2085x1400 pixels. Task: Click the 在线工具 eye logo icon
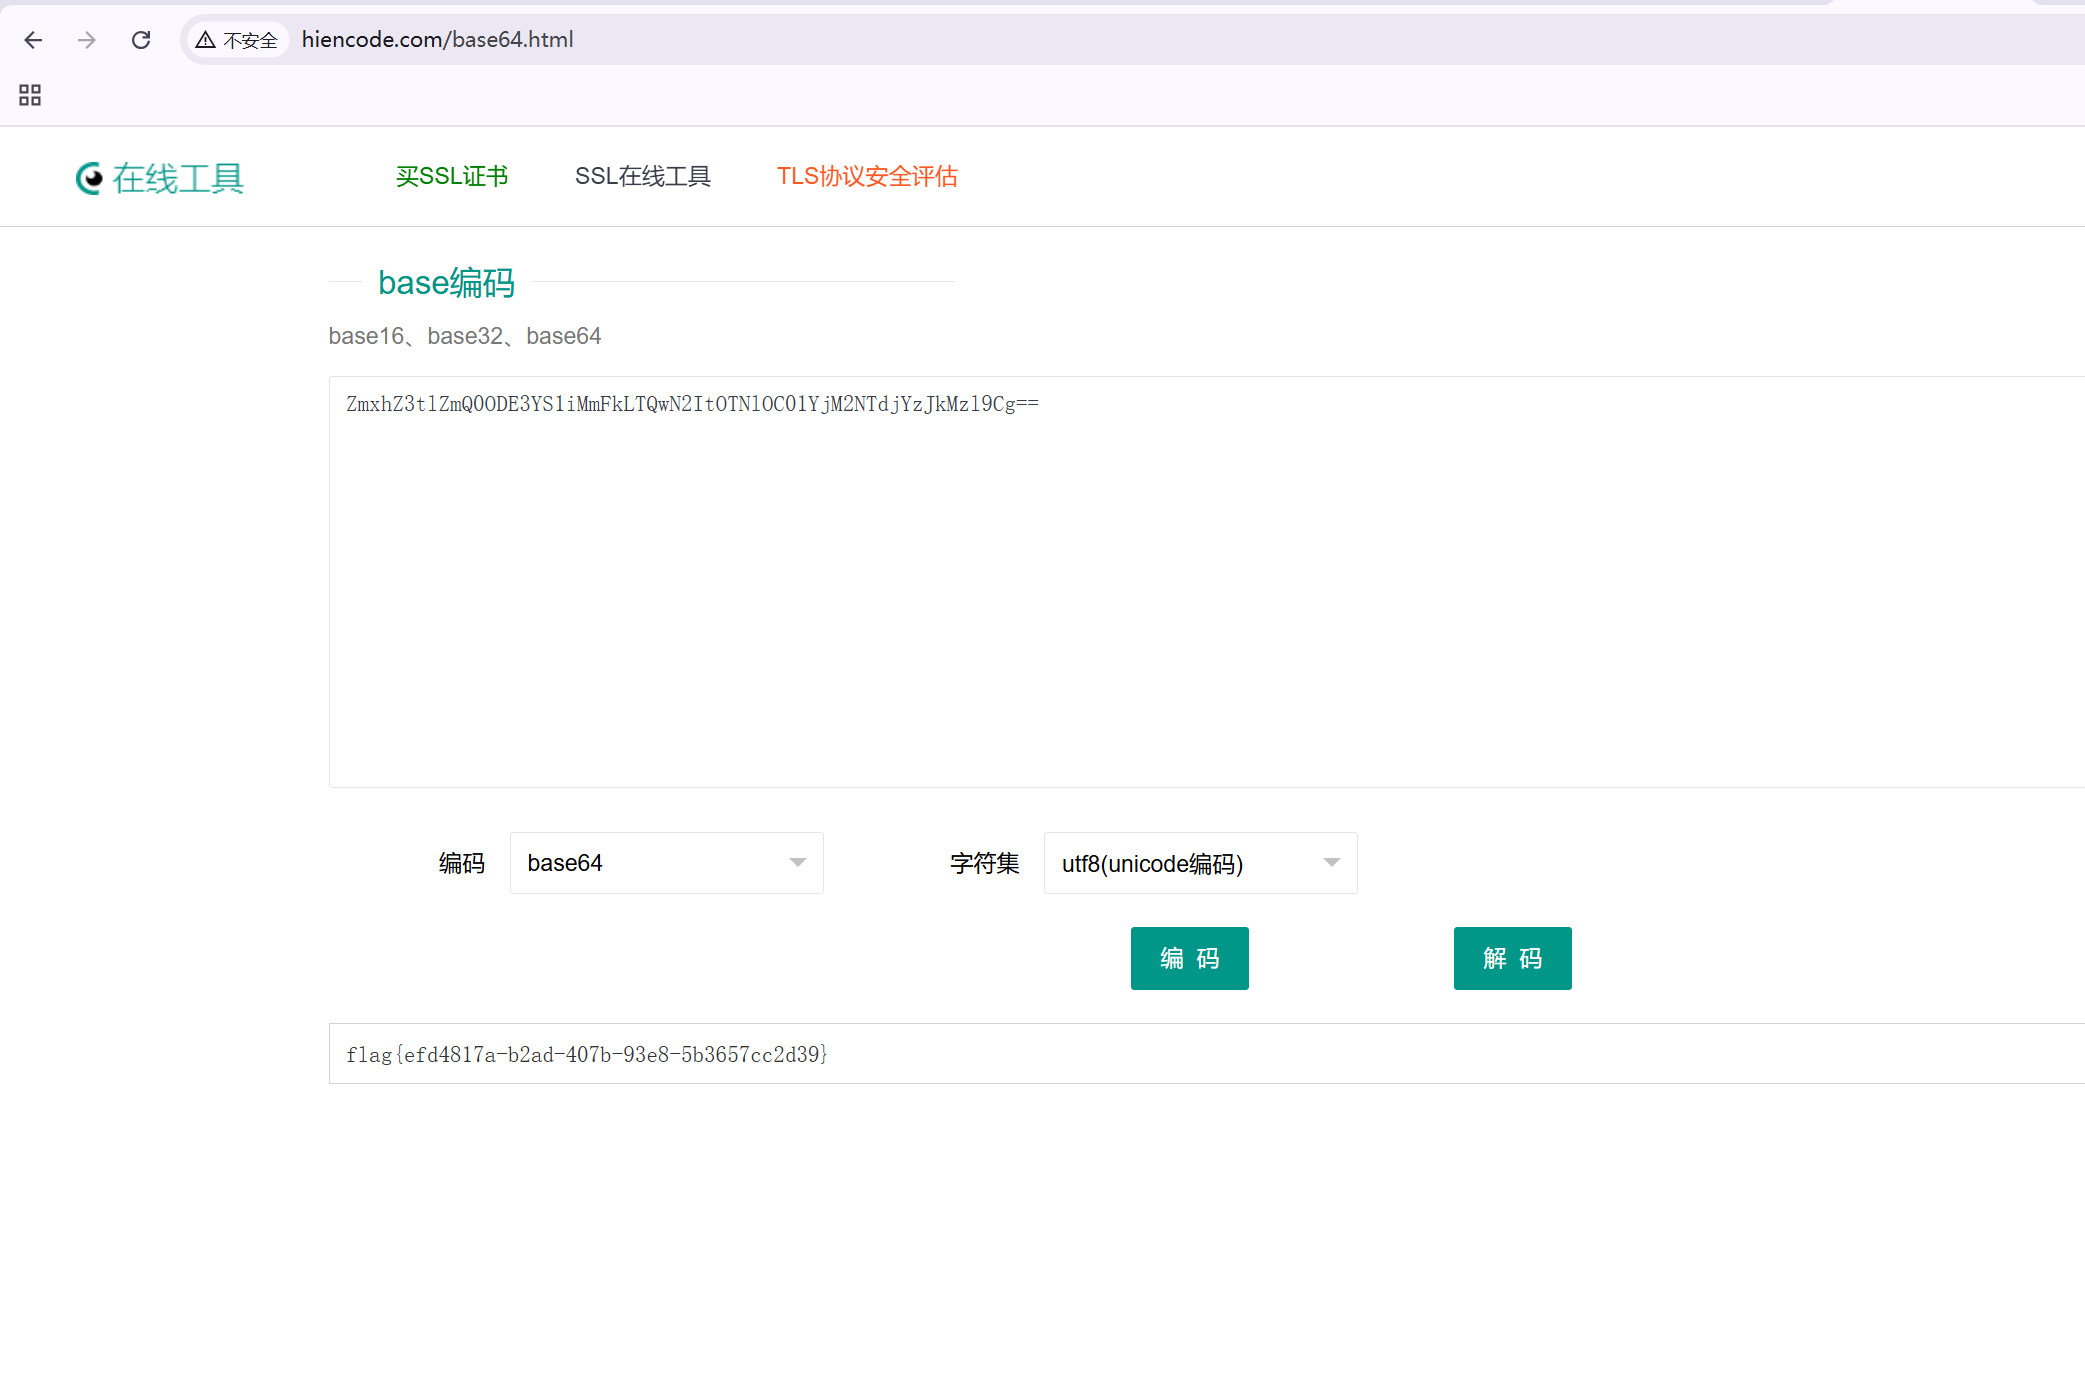coord(89,178)
